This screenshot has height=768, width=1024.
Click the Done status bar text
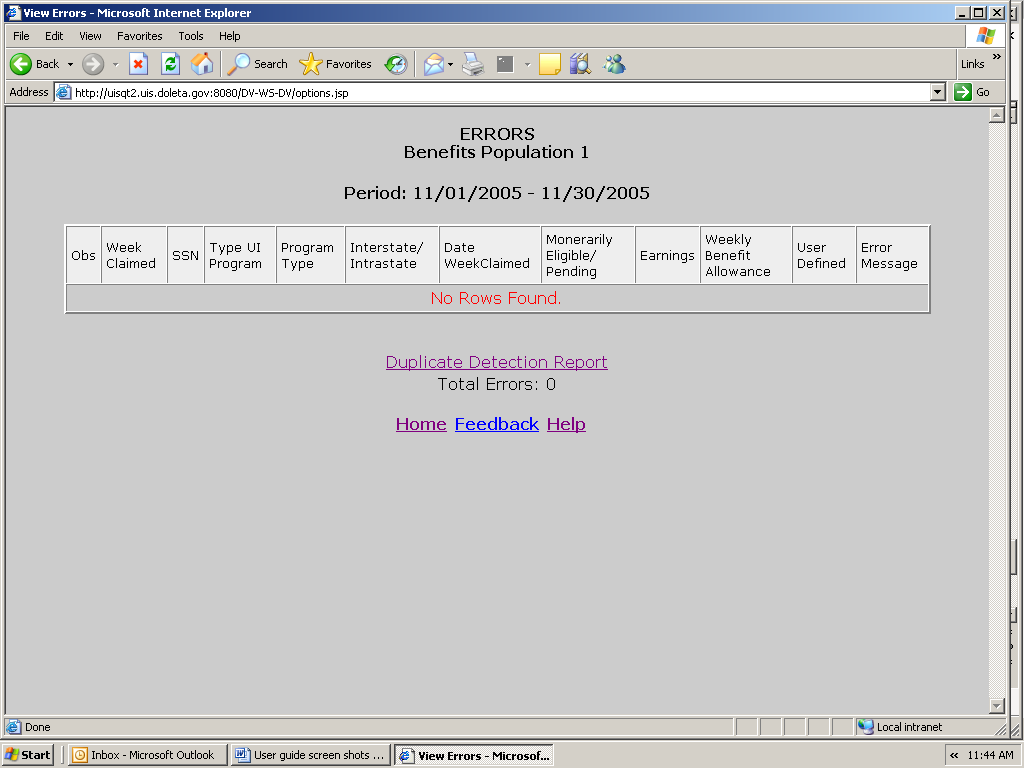pyautogui.click(x=37, y=727)
